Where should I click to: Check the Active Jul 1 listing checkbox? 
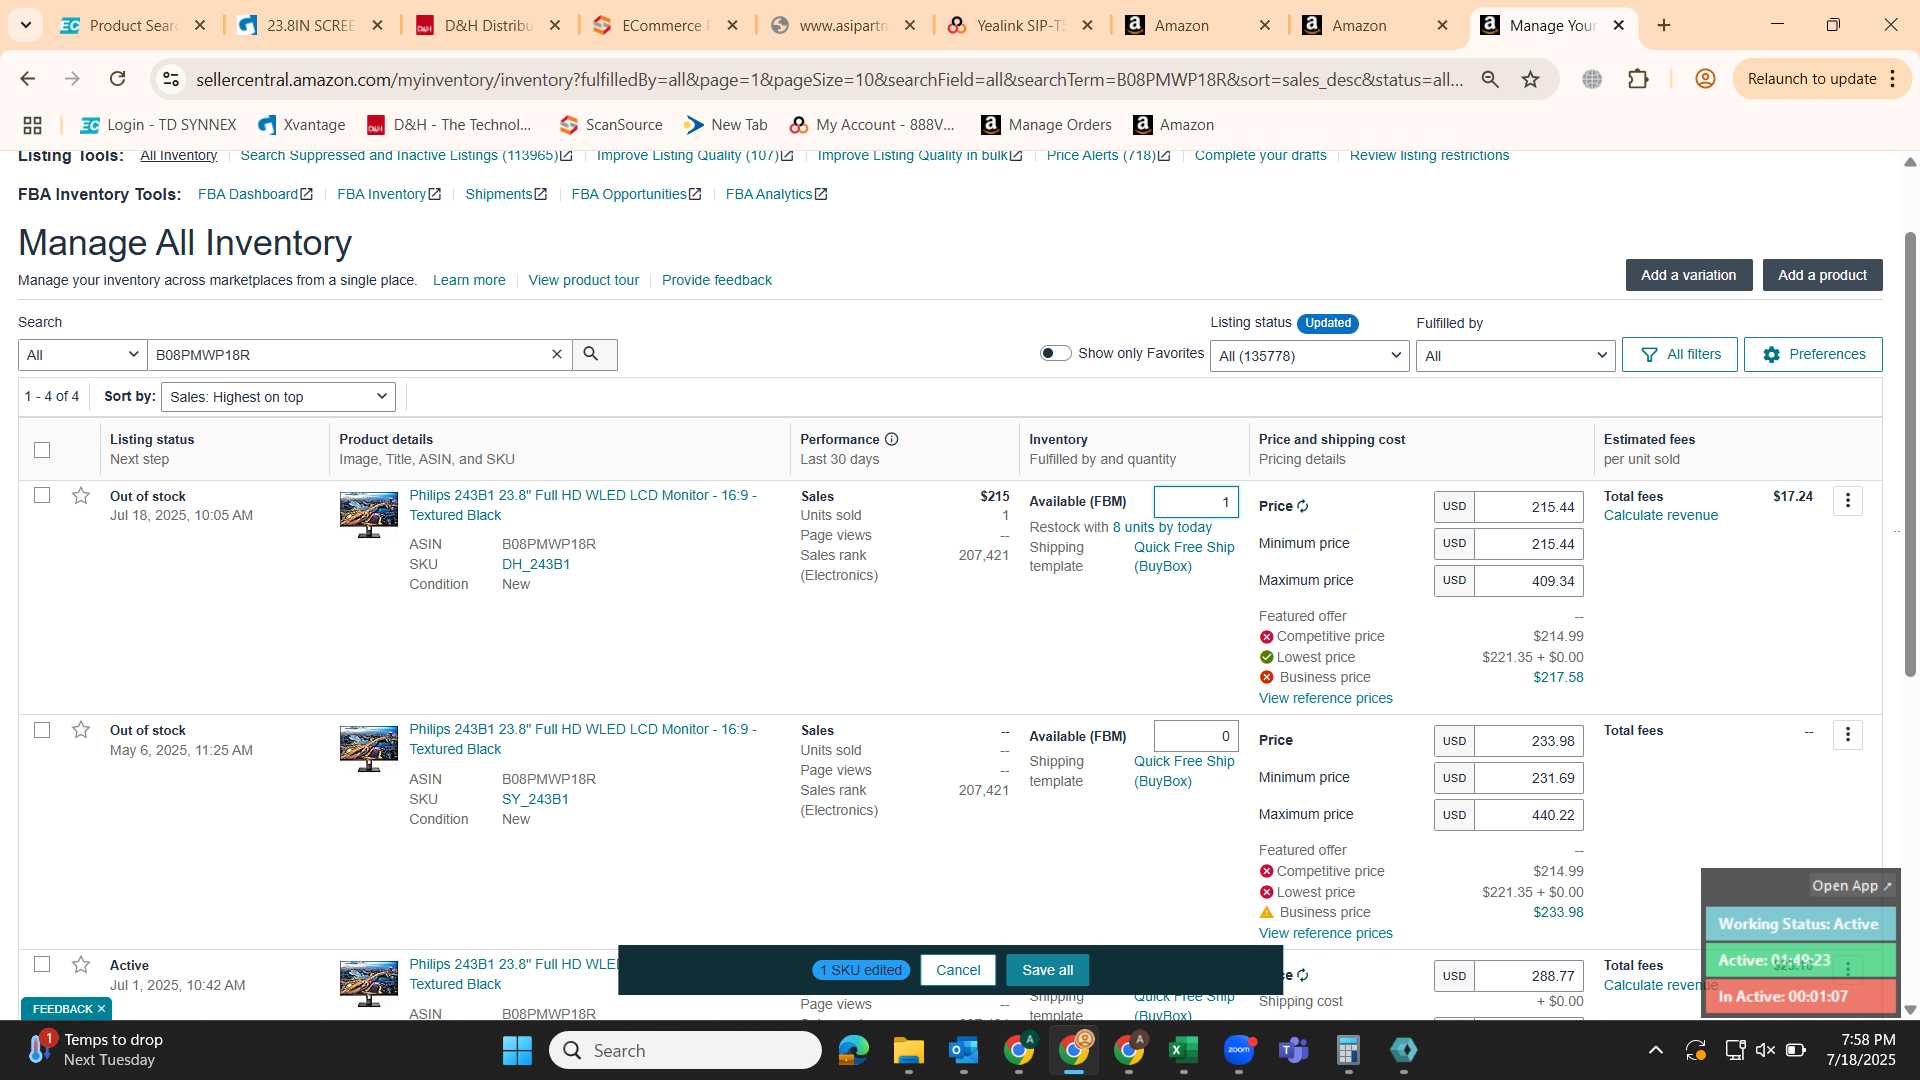tap(42, 964)
